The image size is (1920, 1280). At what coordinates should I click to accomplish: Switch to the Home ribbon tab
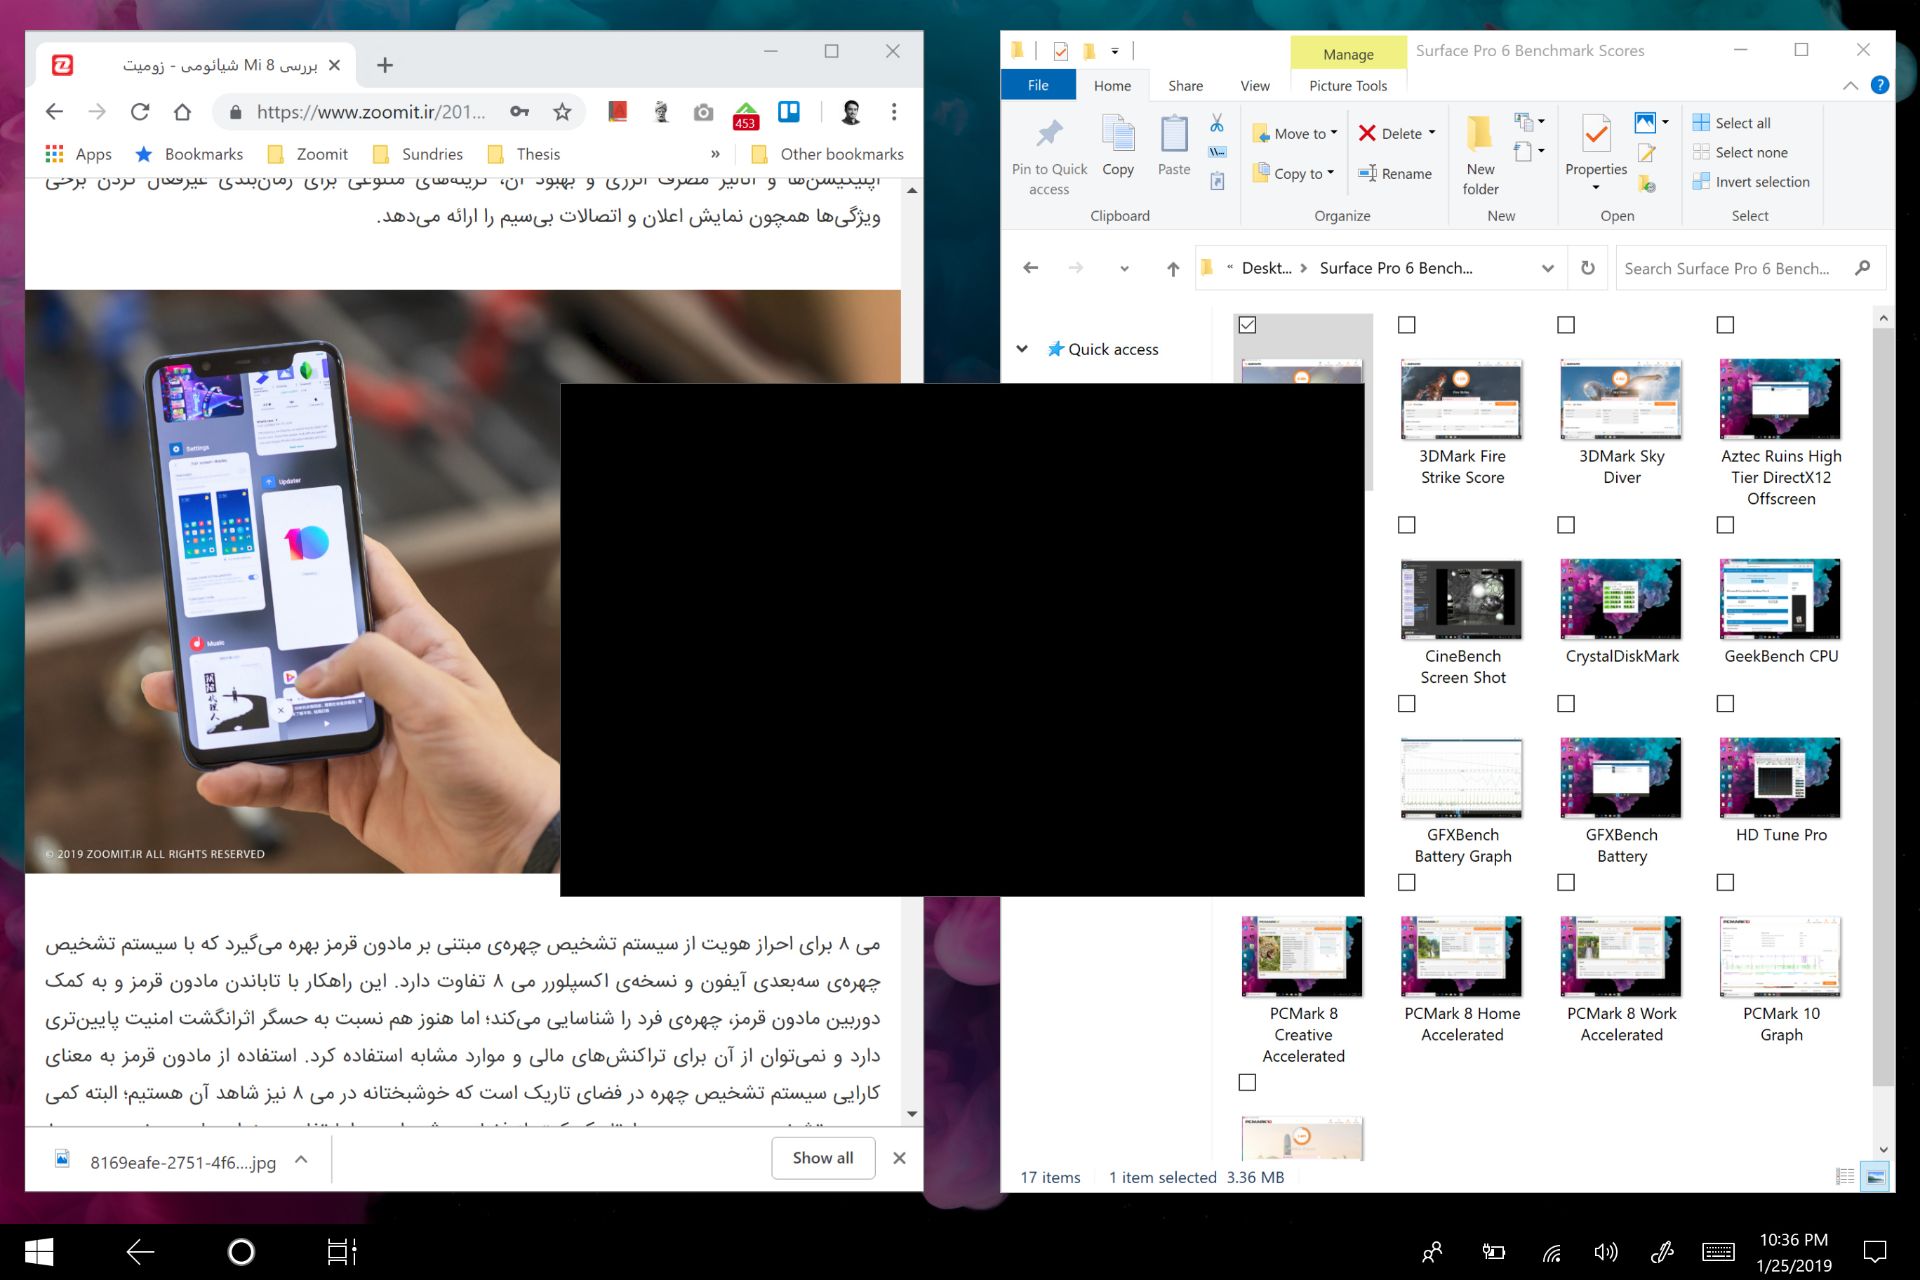(1112, 85)
